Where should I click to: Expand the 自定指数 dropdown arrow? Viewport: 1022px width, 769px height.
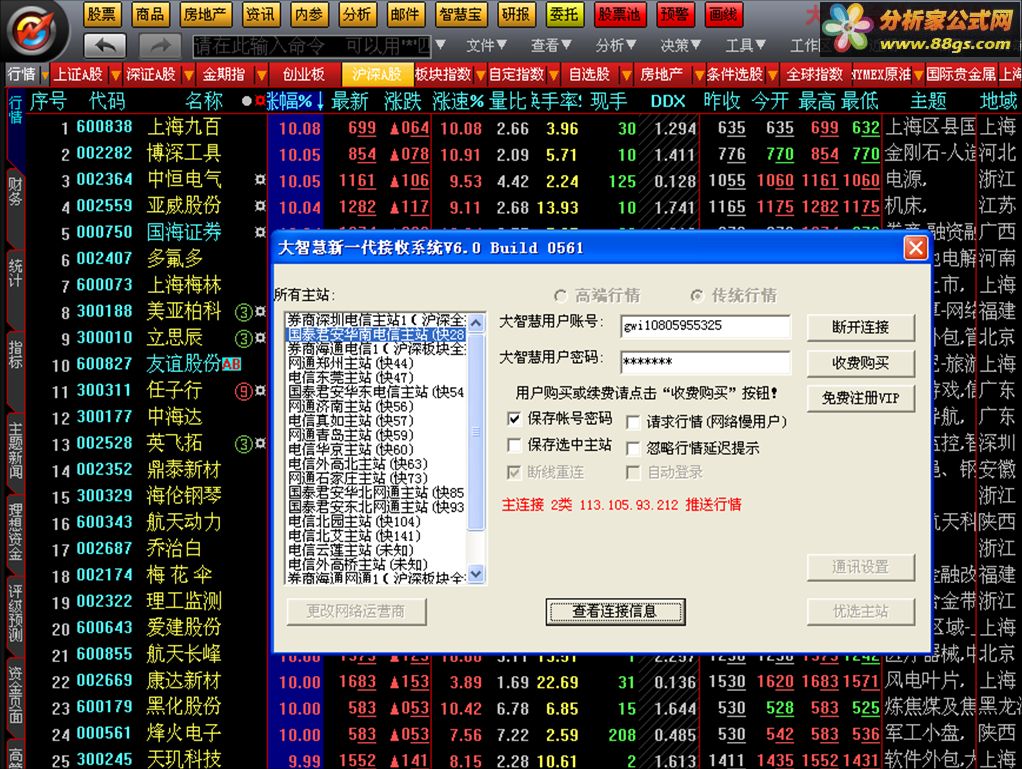point(553,76)
